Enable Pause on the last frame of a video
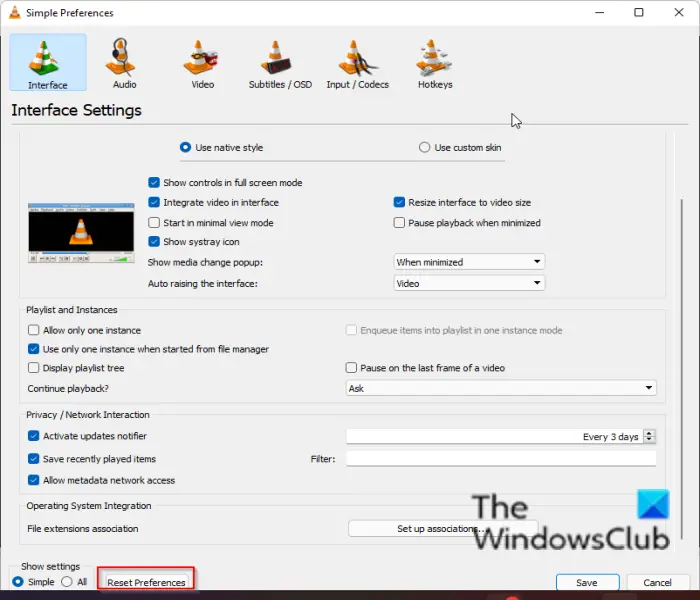 point(351,367)
